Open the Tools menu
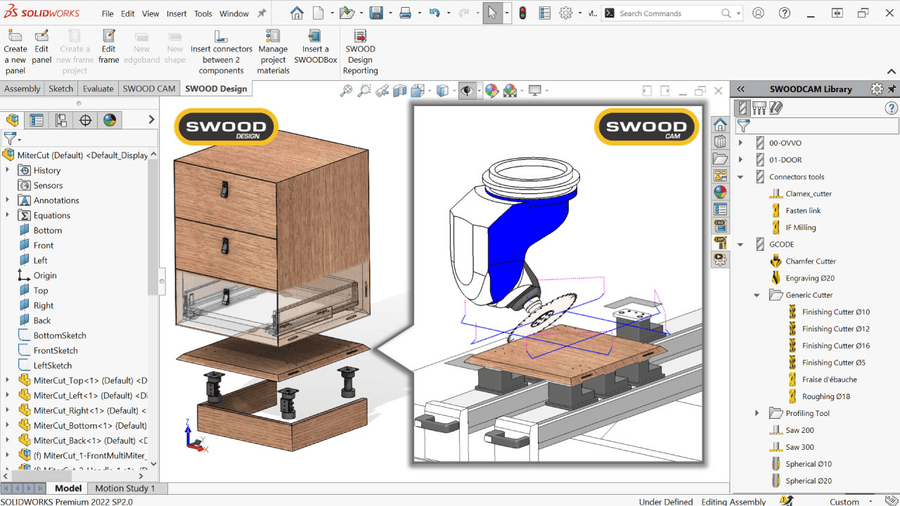This screenshot has height=506, width=900. pos(203,14)
